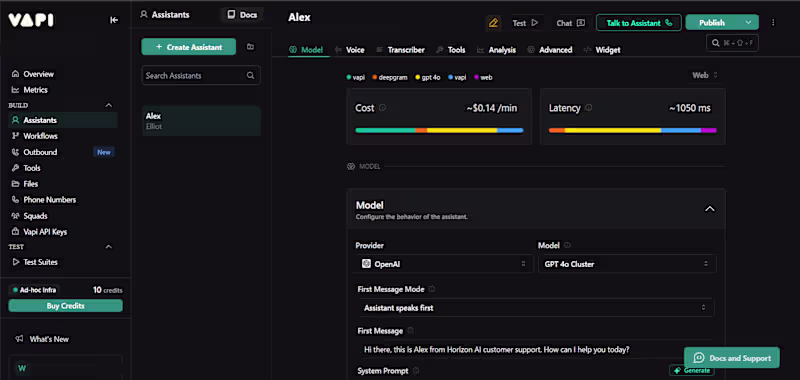This screenshot has width=800, height=380.
Task: Switch to the Advanced tab
Action: (549, 50)
